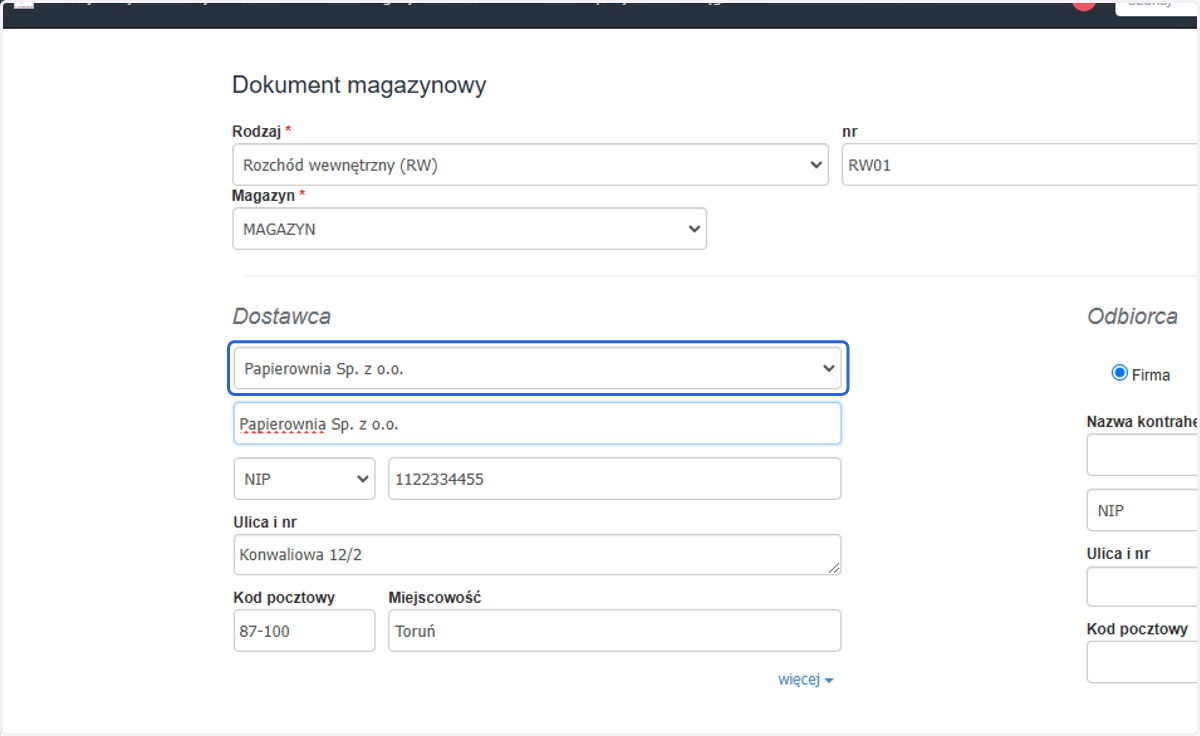Image resolution: width=1200 pixels, height=736 pixels.
Task: Click the nr field containing RW01
Action: [x=1020, y=165]
